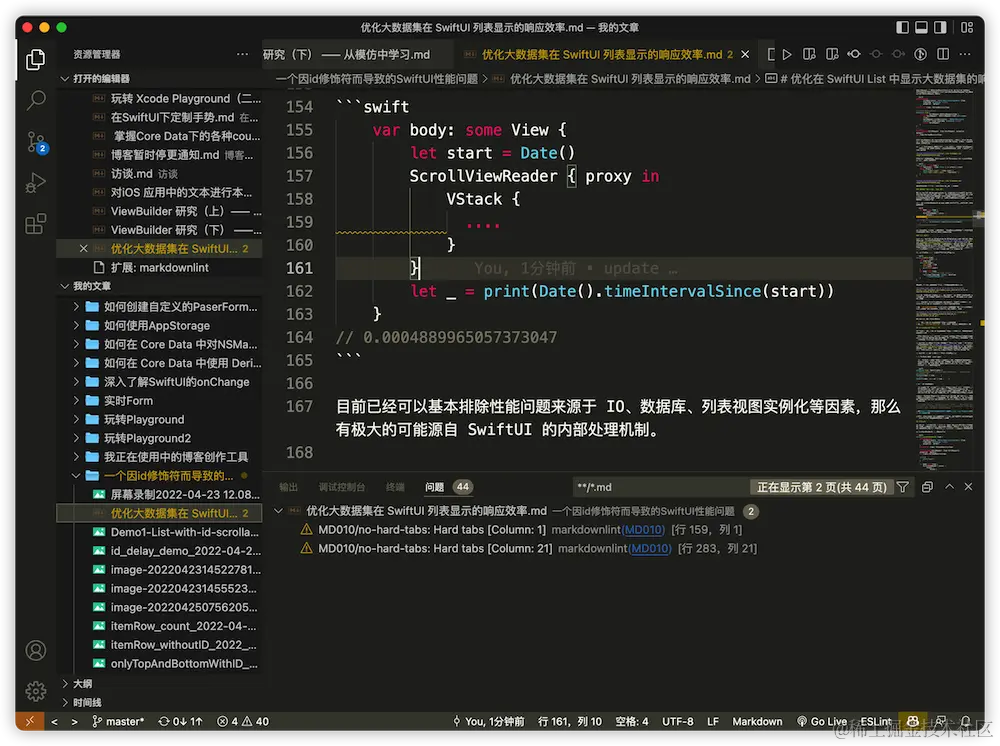The image size is (1000, 746).
Task: Open Preview to the Side icon
Action: click(810, 55)
